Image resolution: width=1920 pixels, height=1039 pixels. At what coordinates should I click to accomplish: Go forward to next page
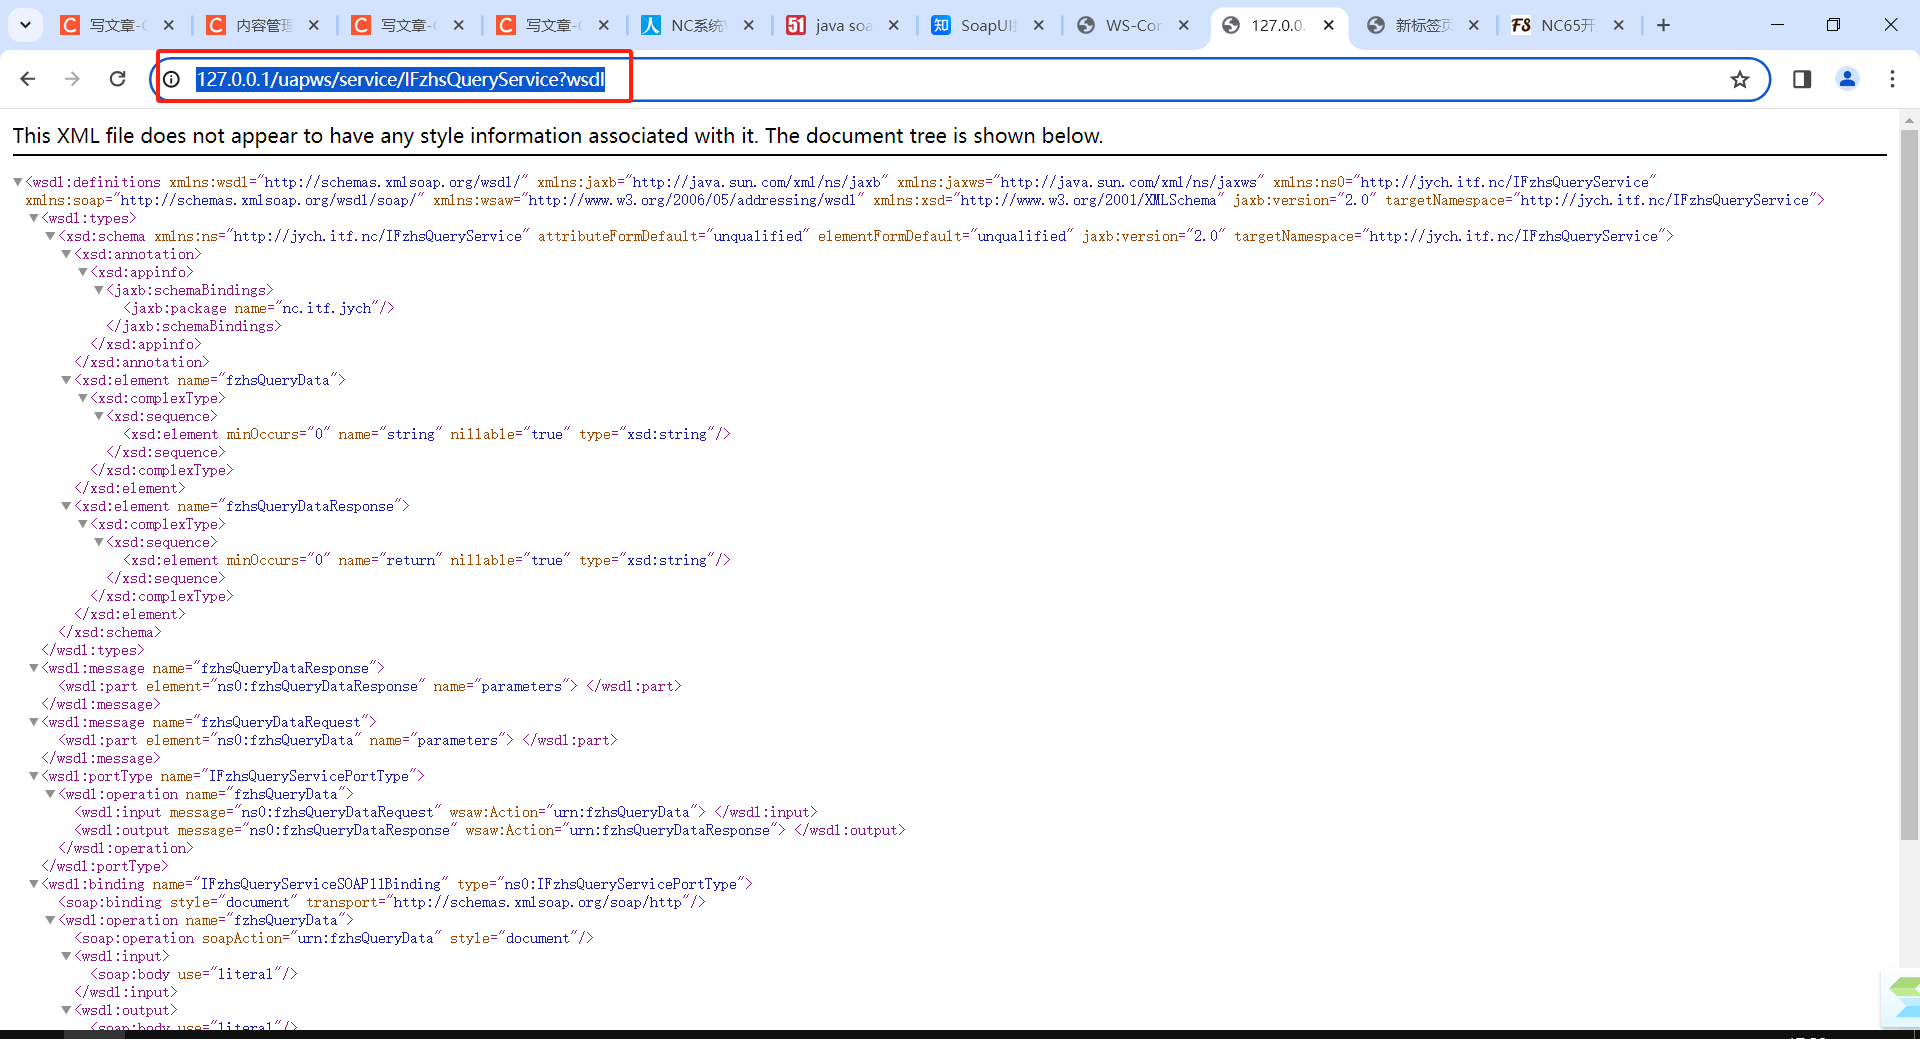(x=72, y=79)
